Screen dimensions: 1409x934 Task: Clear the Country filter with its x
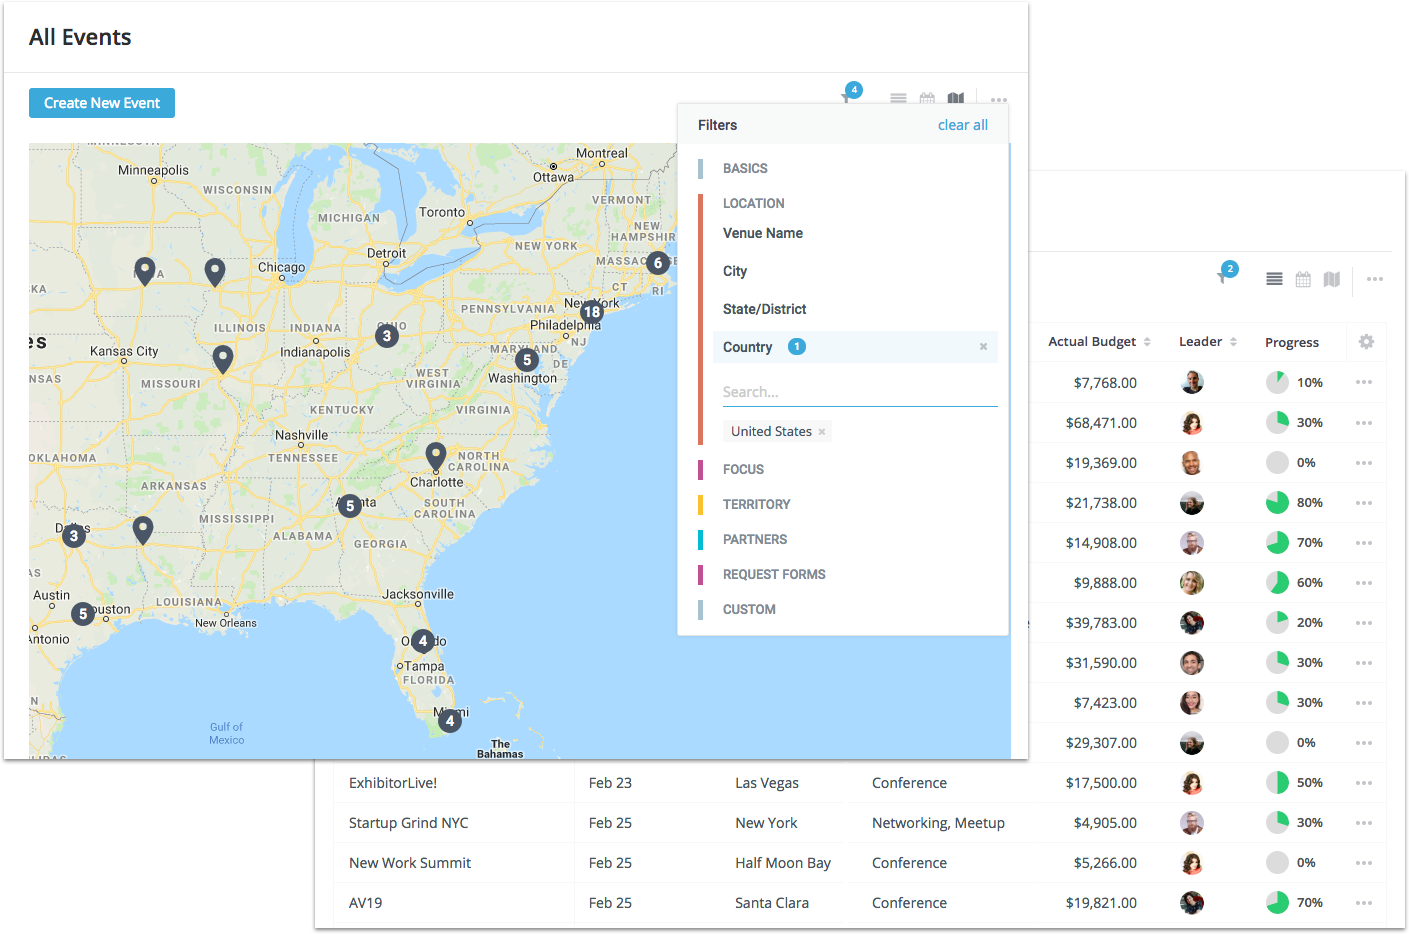[x=983, y=347]
